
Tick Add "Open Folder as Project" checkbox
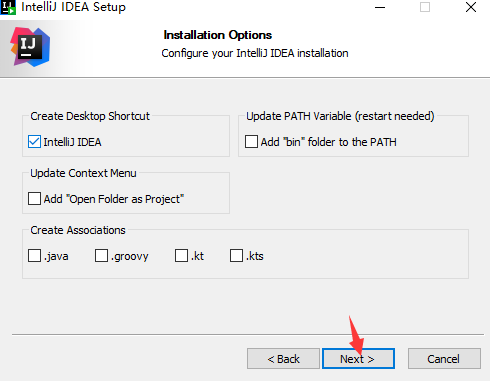click(34, 199)
